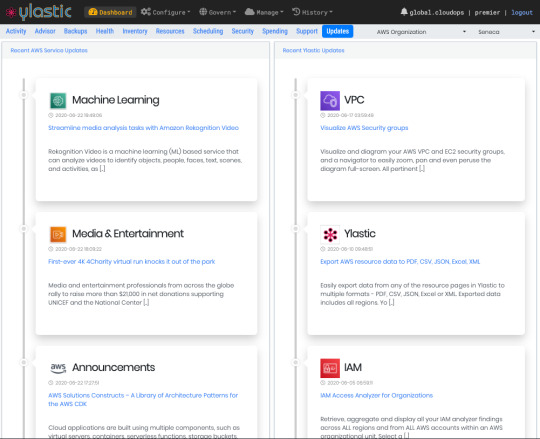This screenshot has width=540, height=439.
Task: Click the global.cloudops username text
Action: click(437, 12)
